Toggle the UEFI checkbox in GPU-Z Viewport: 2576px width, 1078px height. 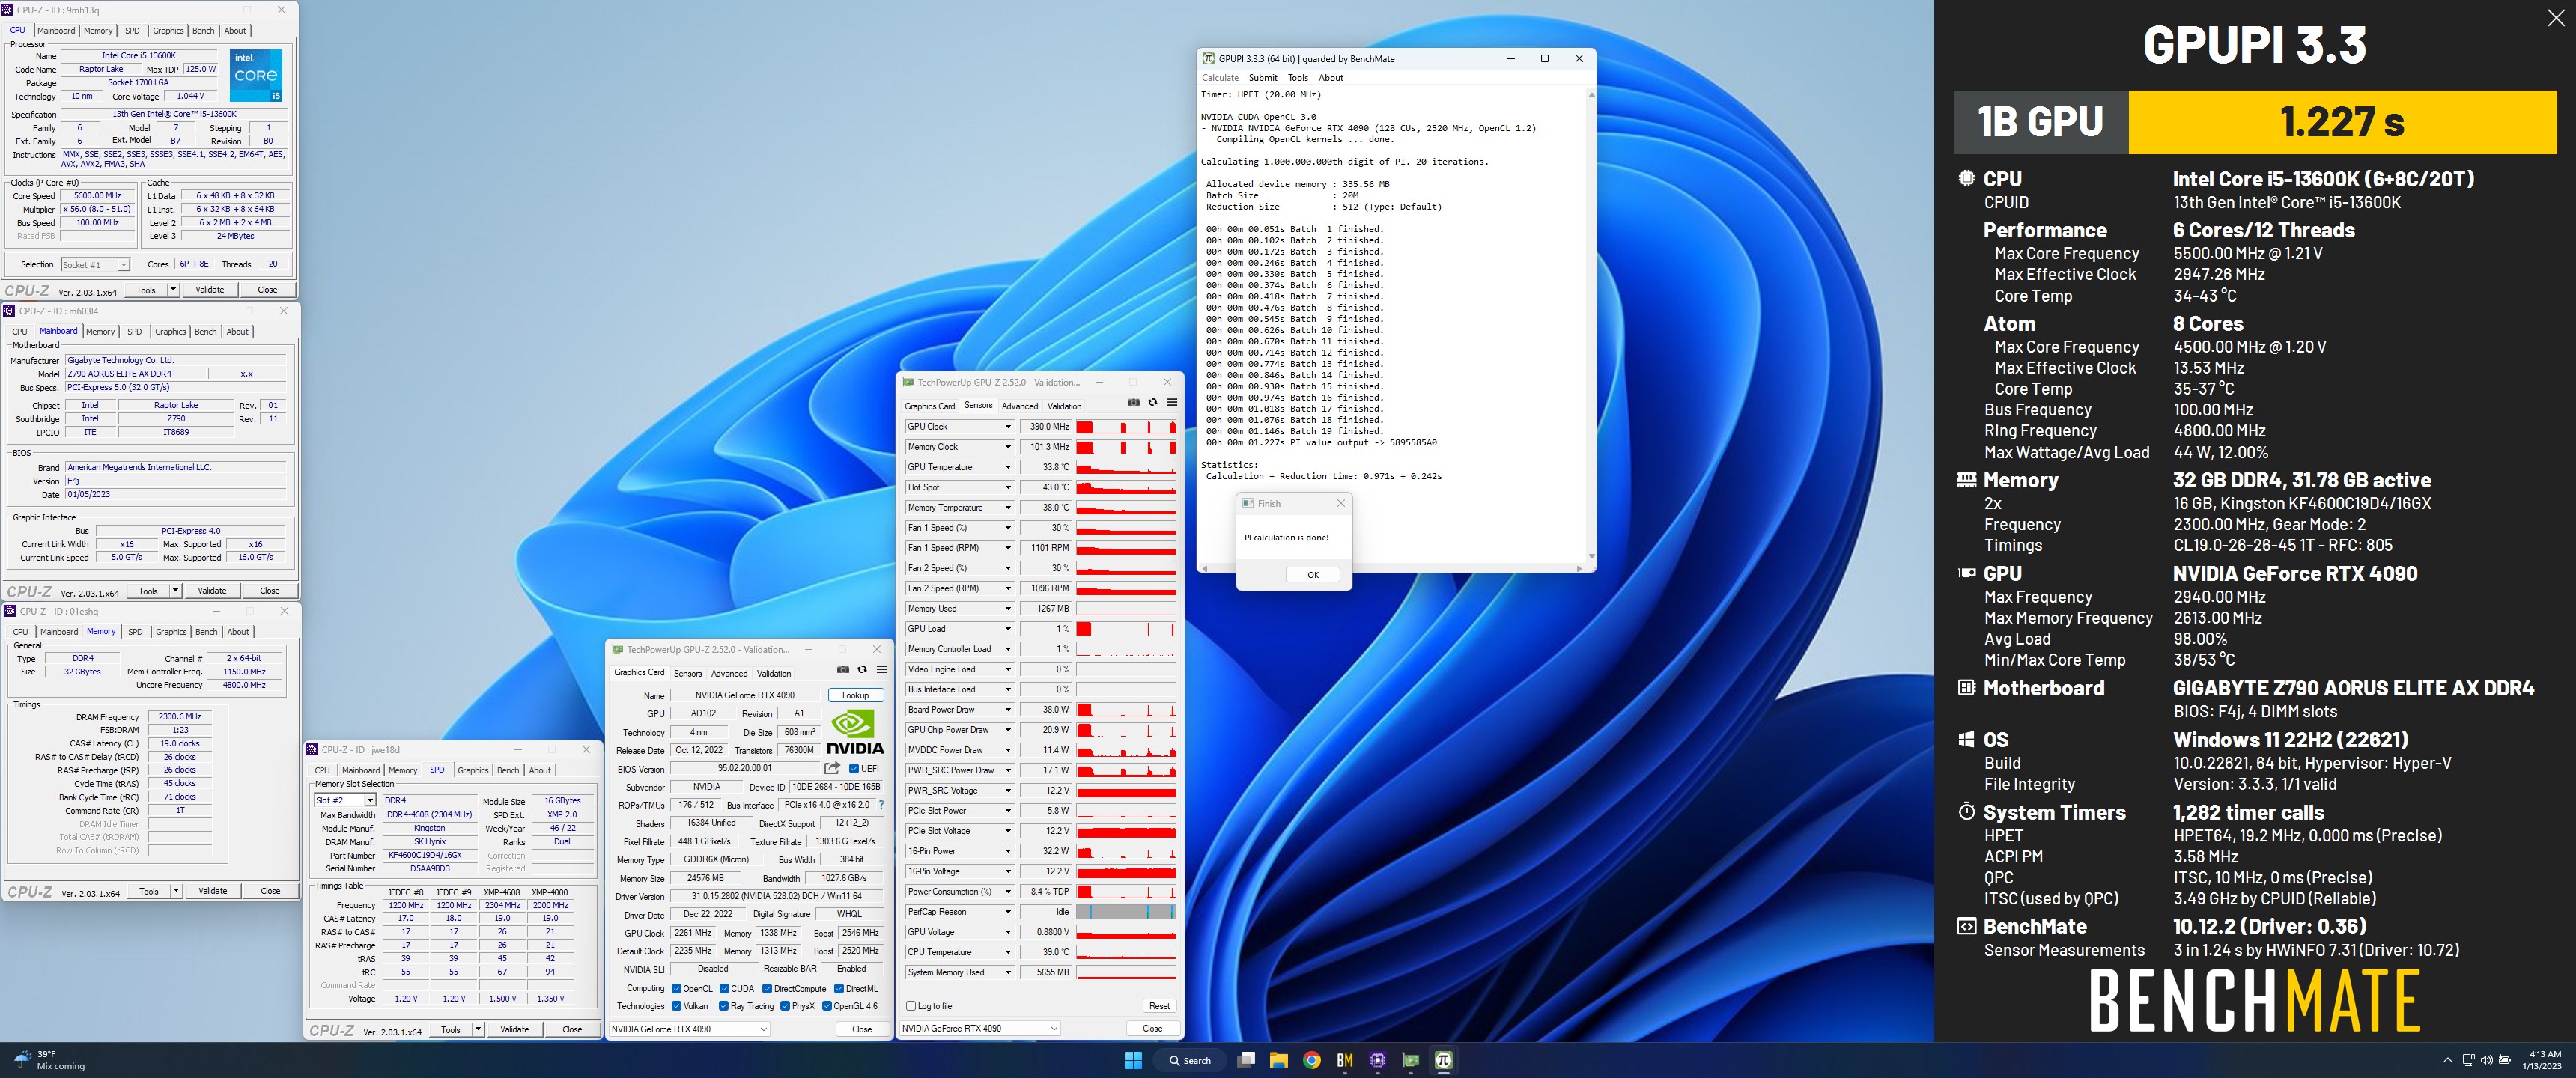click(854, 768)
